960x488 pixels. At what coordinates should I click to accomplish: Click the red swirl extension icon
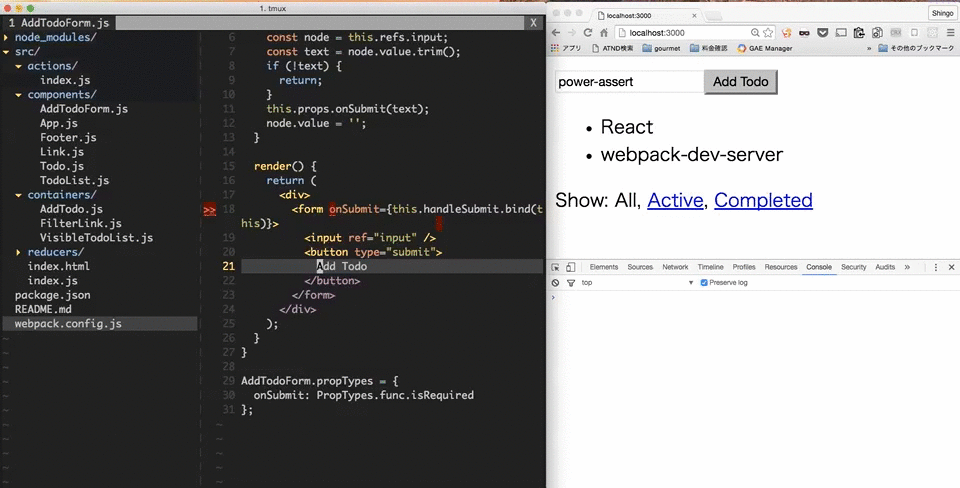[x=787, y=33]
